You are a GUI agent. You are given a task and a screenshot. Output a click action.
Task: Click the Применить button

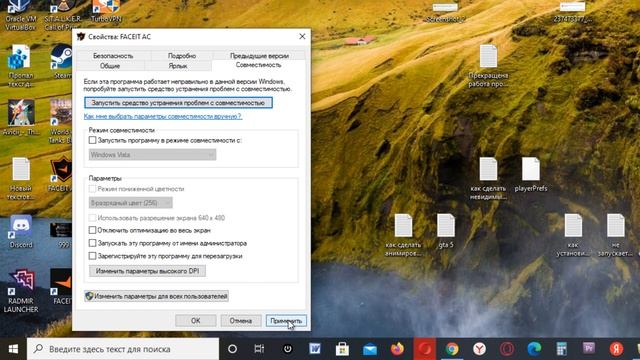coord(286,321)
